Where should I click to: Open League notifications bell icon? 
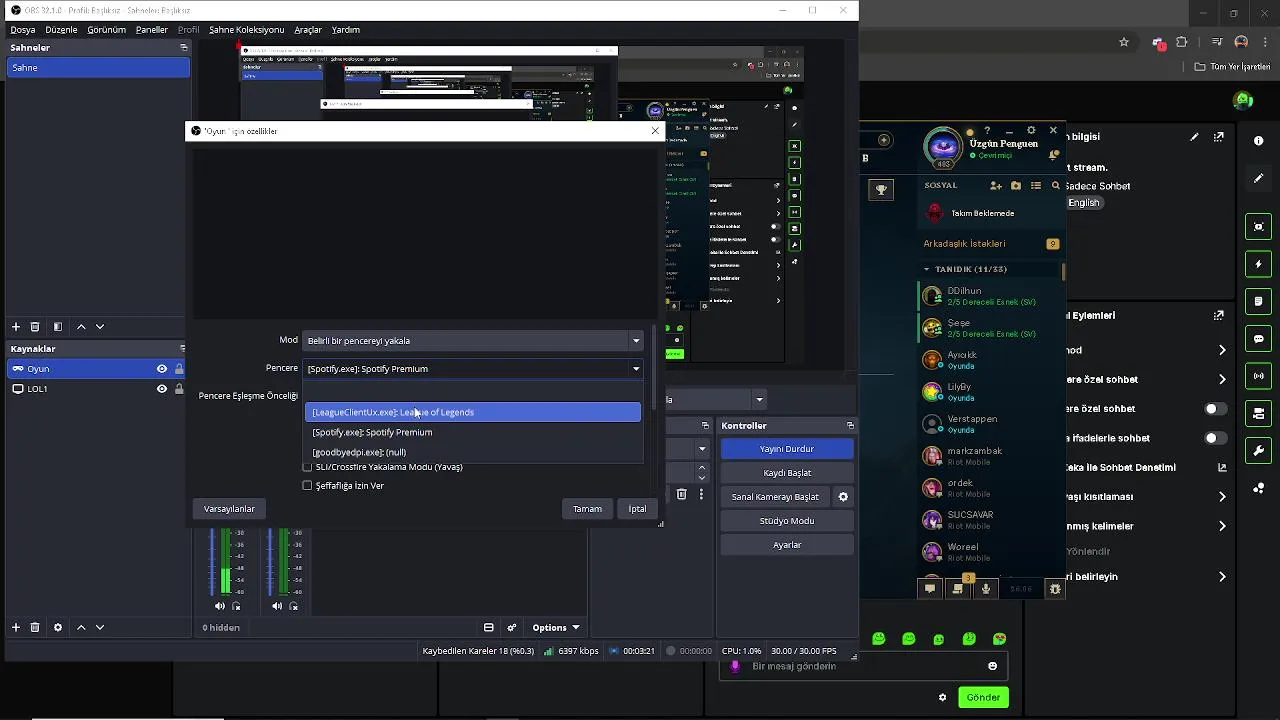pos(1054,155)
